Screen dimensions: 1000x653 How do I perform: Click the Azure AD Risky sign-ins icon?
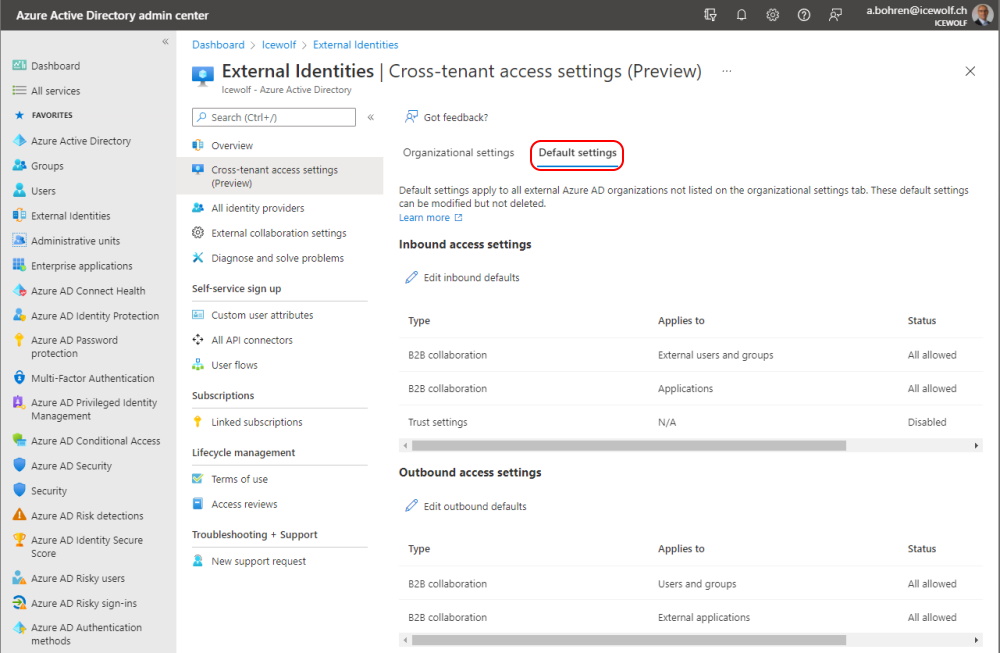coord(20,603)
